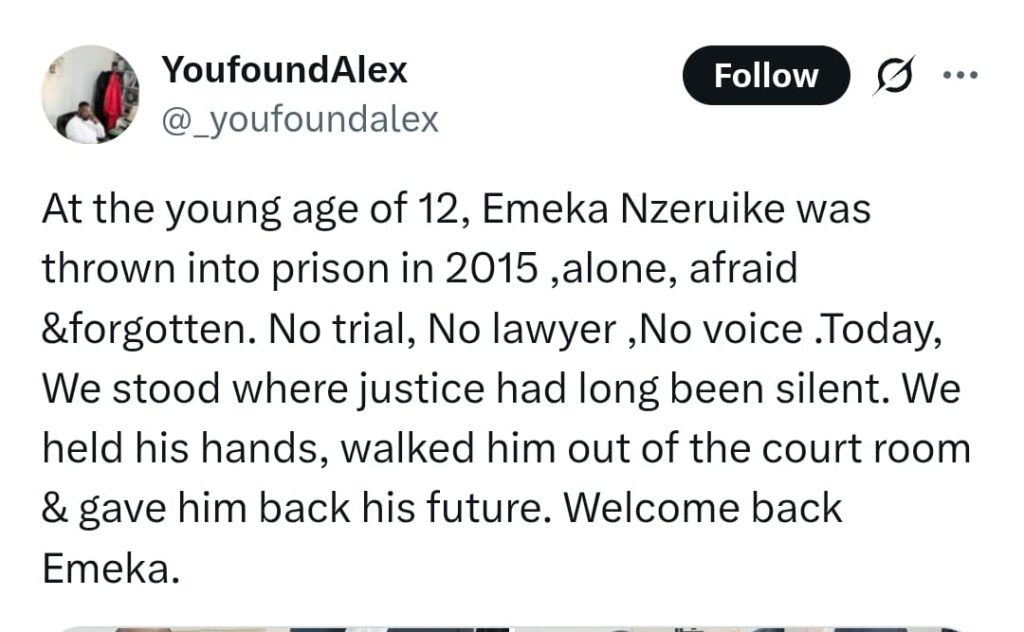
Task: Open the three-dot more options menu
Action: click(x=960, y=75)
